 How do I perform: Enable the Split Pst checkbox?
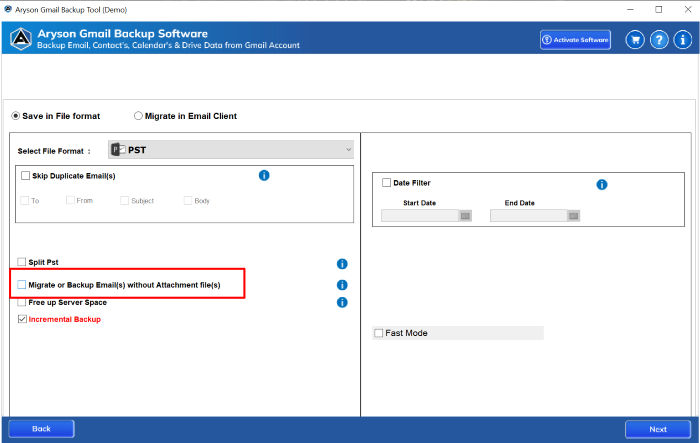tap(21, 262)
